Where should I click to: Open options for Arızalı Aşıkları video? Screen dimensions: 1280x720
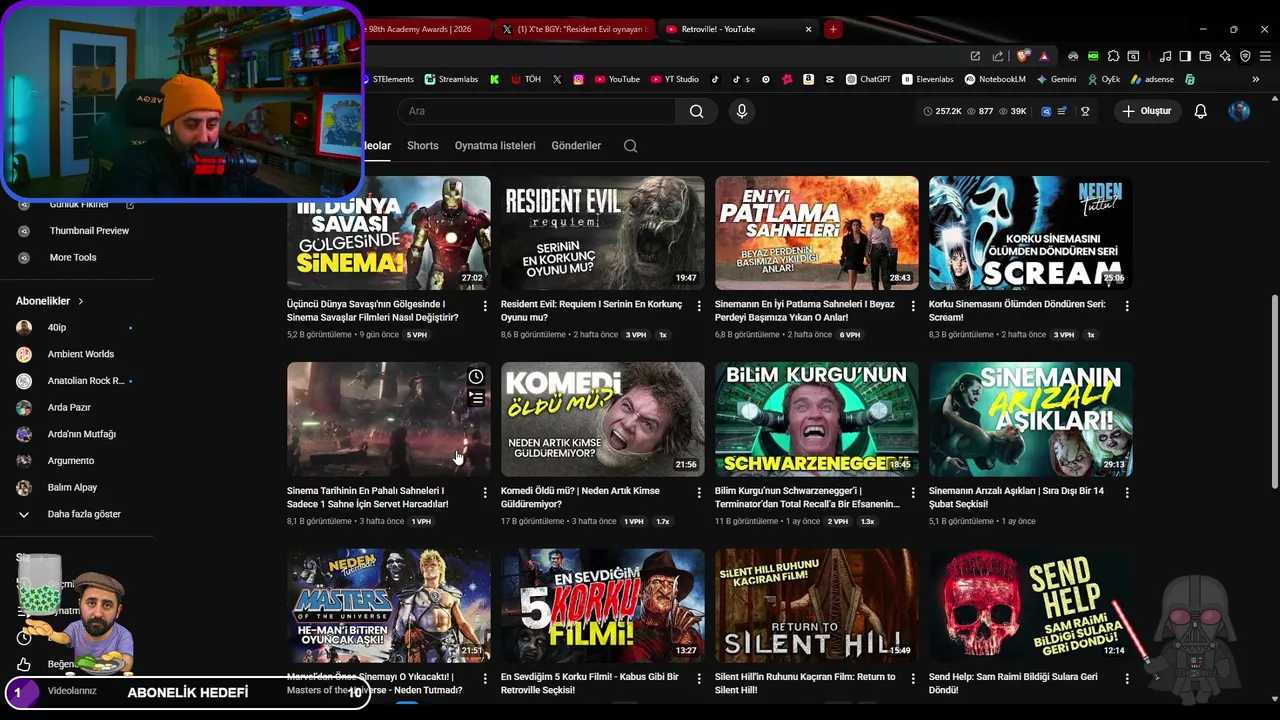pos(1127,492)
